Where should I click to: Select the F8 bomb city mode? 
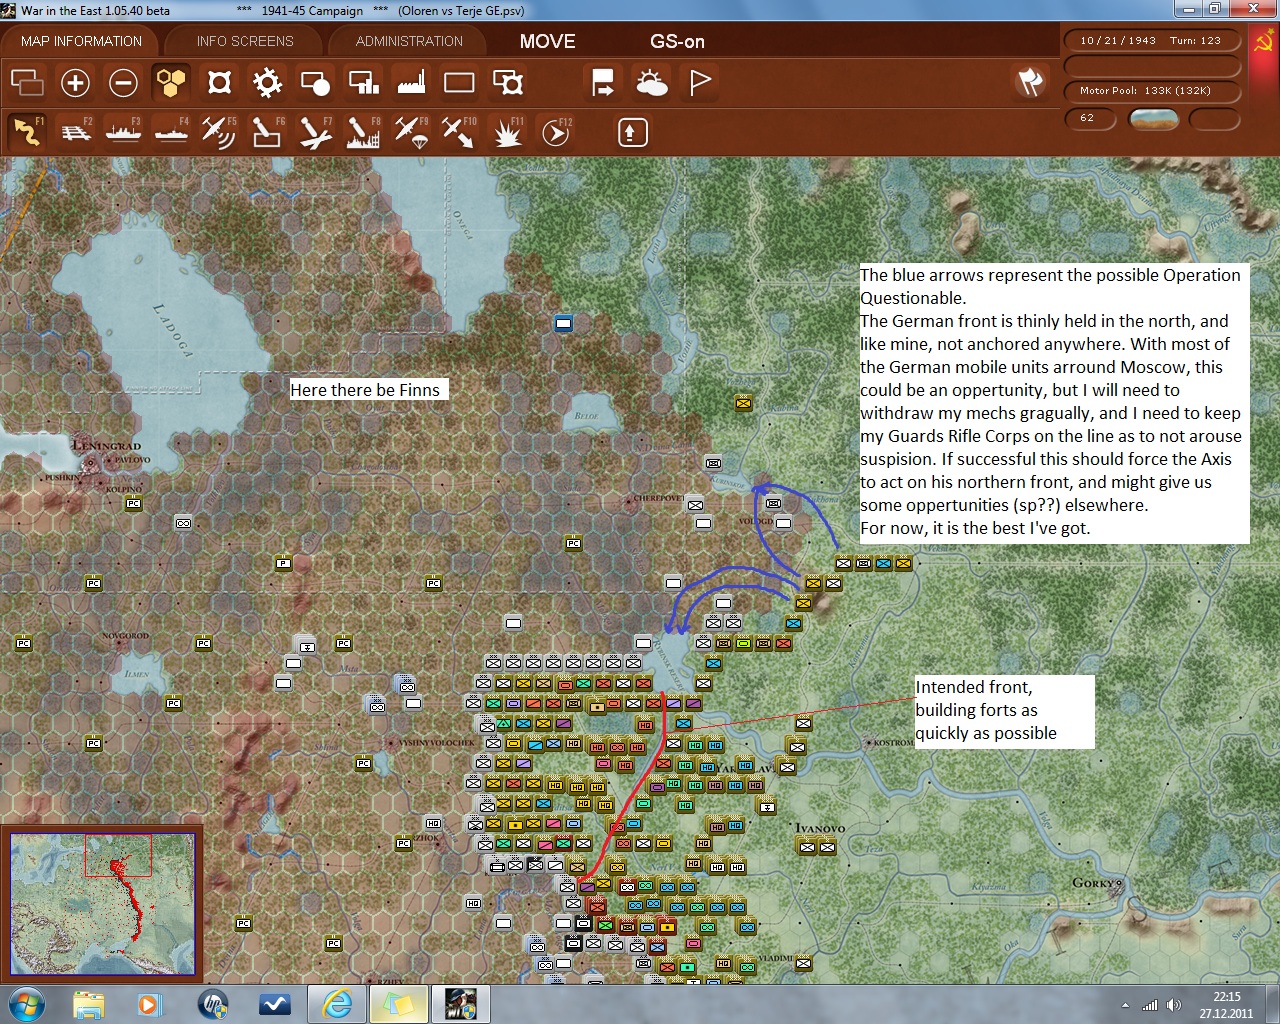click(x=363, y=132)
